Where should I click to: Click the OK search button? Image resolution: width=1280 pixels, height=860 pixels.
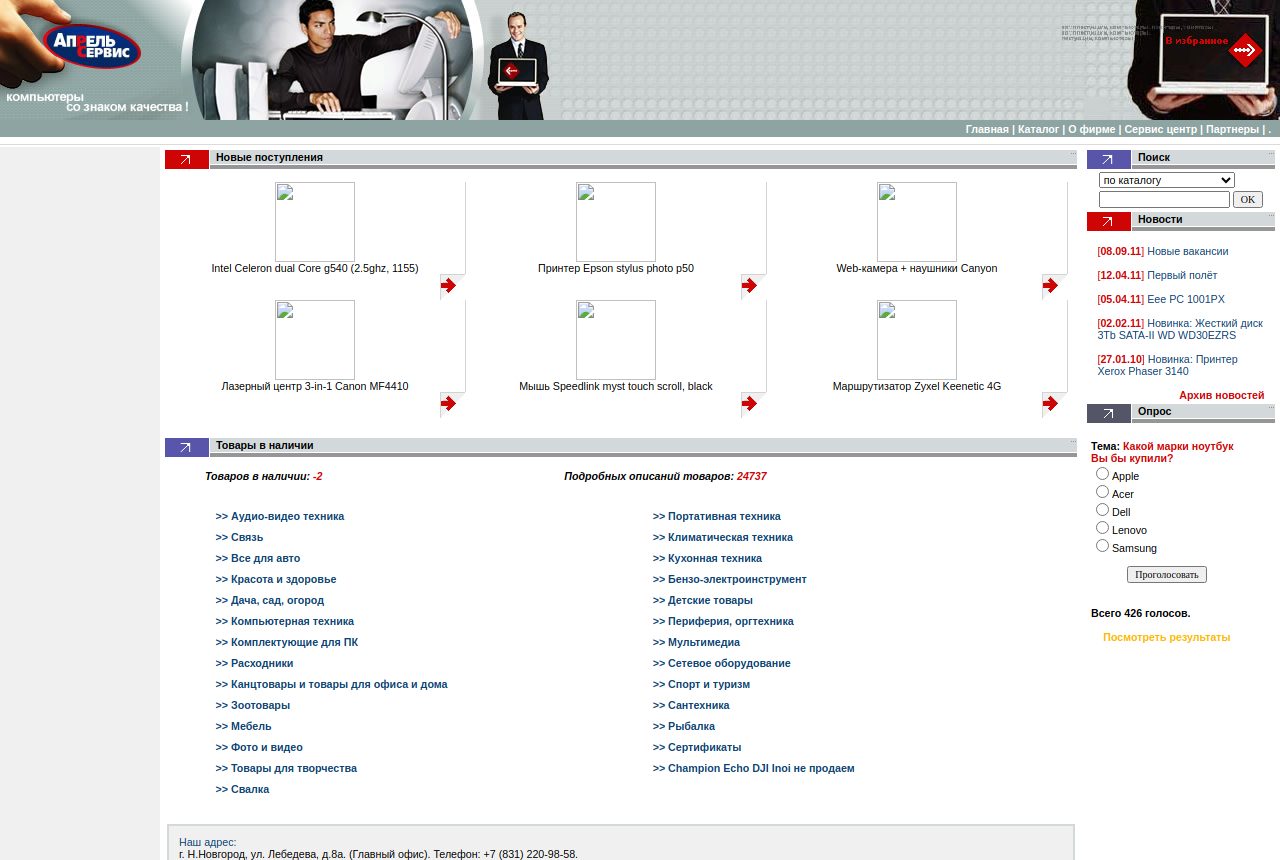(1248, 199)
